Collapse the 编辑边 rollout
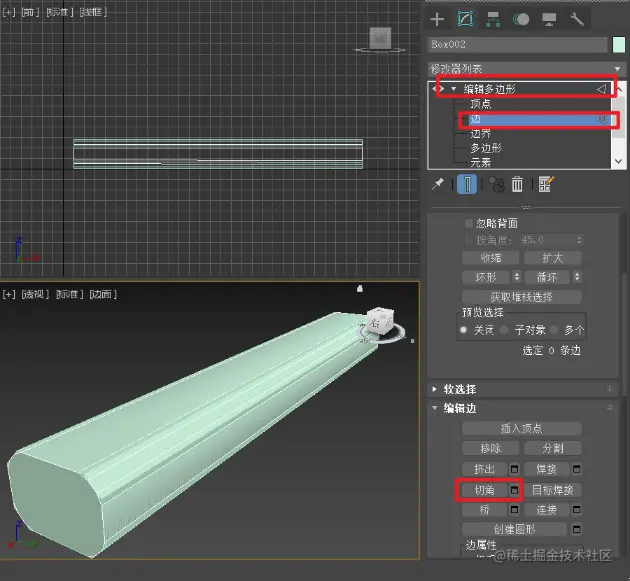The height and width of the screenshot is (581, 630). 434,408
